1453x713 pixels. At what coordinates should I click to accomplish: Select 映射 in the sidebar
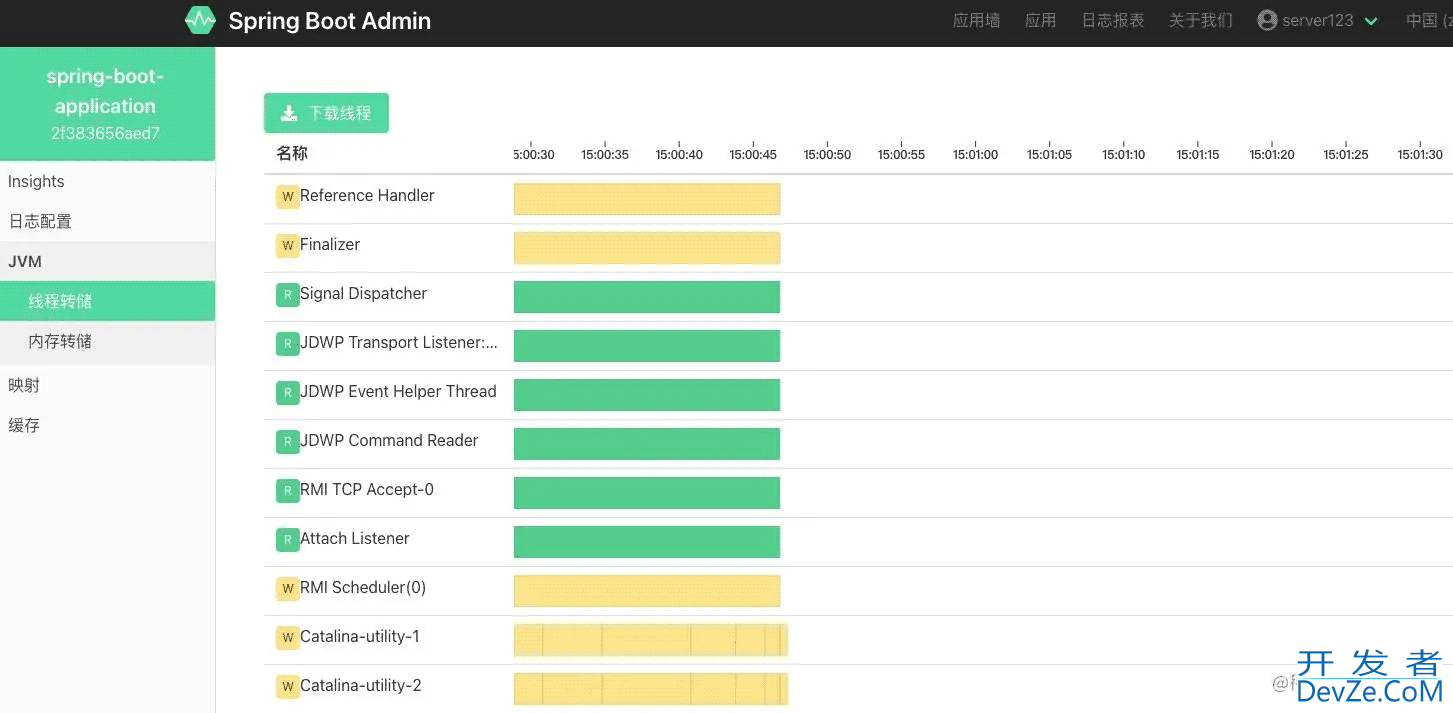coord(107,385)
